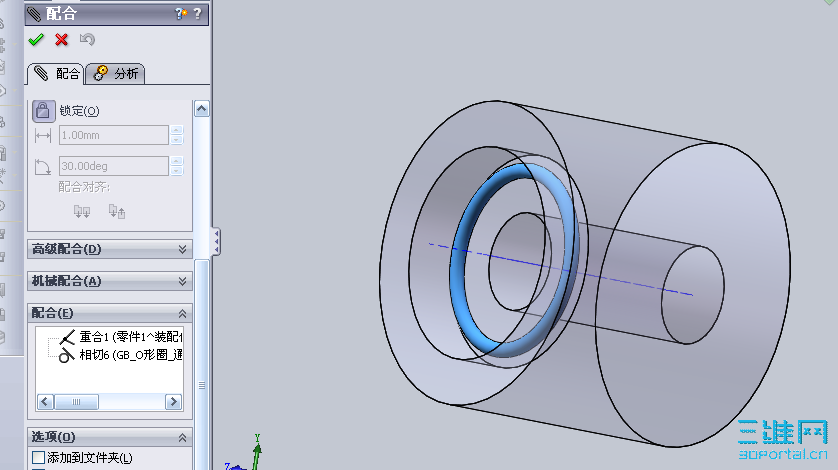This screenshot has width=838, height=470.
Task: Click the left arrow of mates list scrollbar
Action: tap(45, 402)
